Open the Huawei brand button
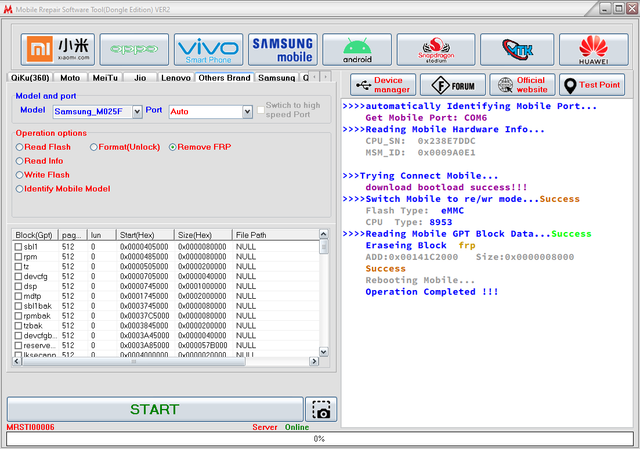Screen dimensions: 640x449 tap(593, 49)
